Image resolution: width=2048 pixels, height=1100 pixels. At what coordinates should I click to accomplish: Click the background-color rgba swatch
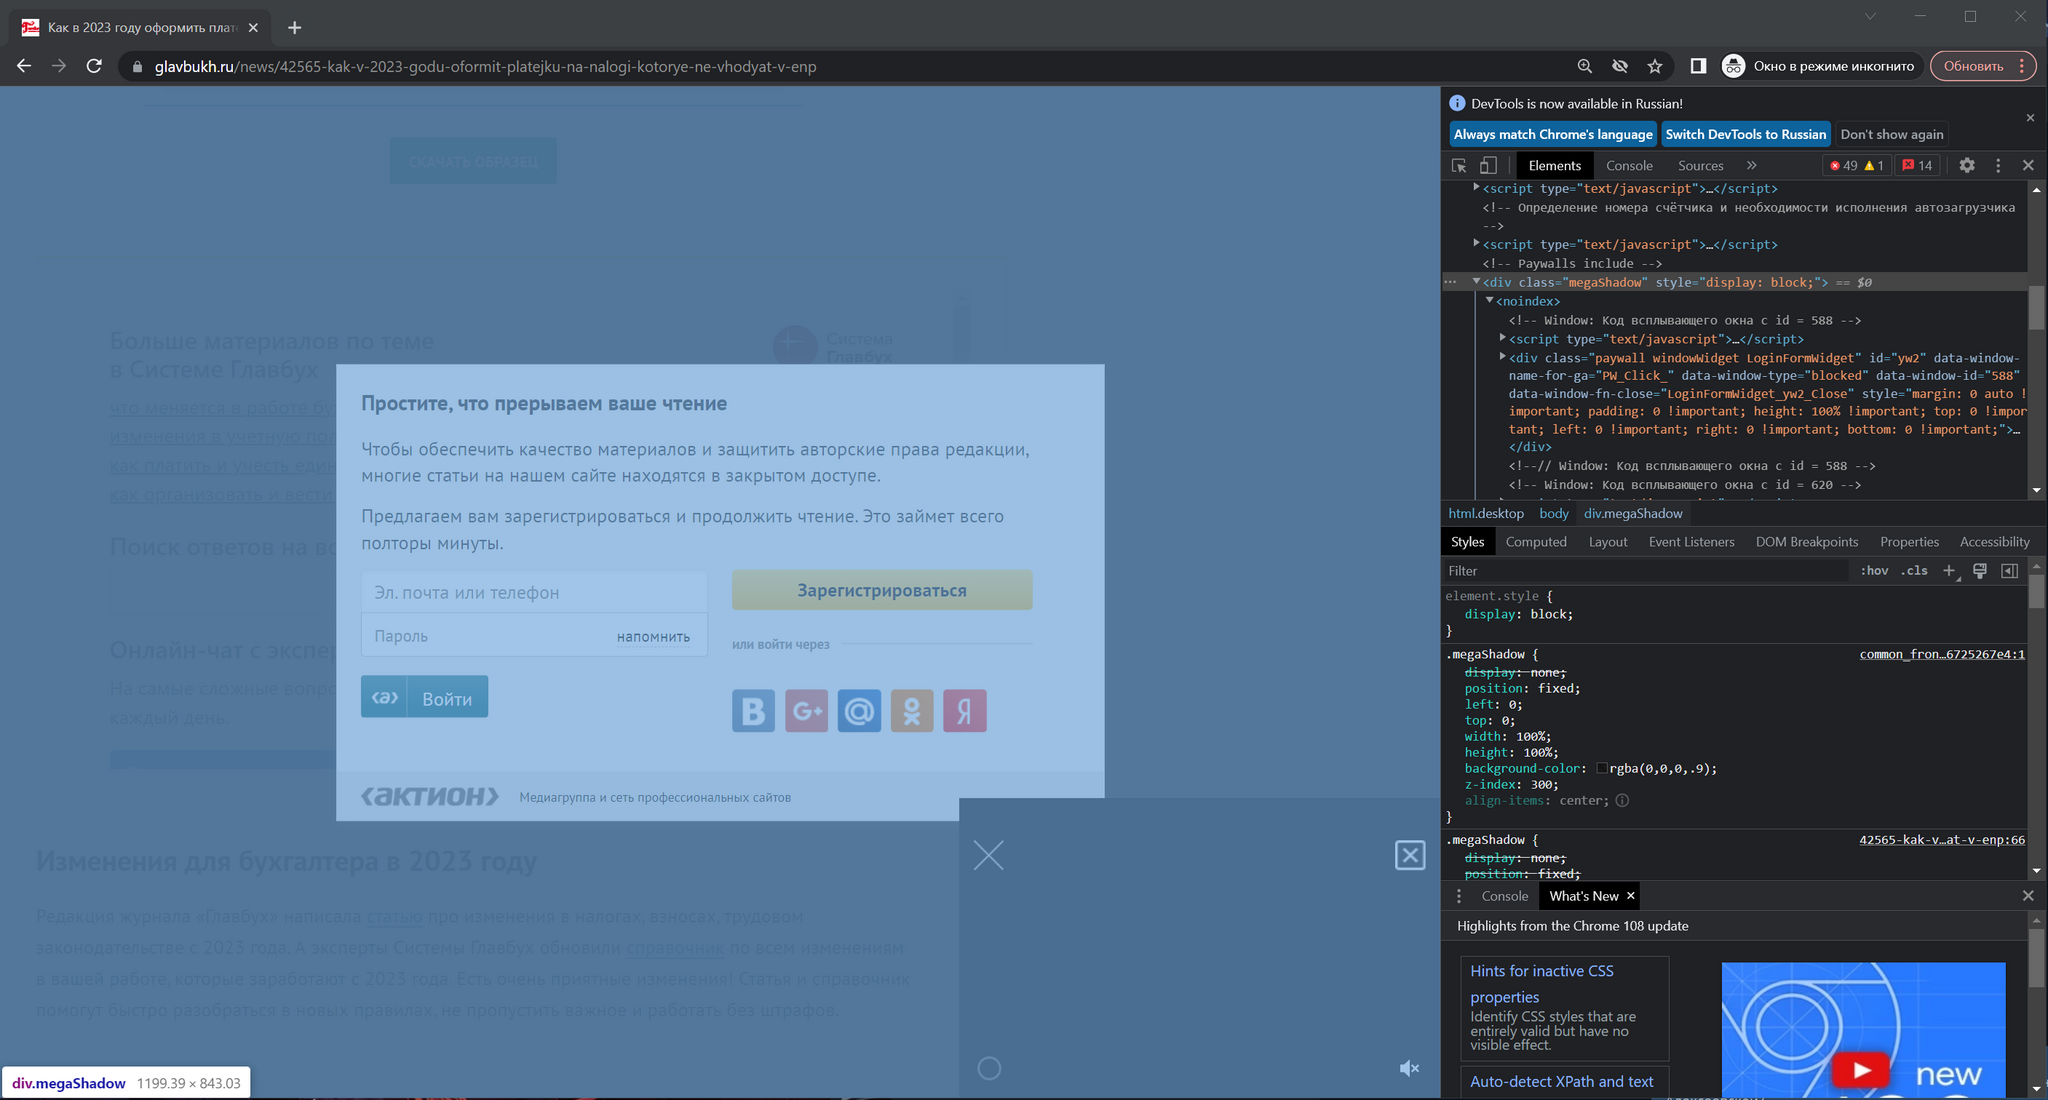[1602, 769]
